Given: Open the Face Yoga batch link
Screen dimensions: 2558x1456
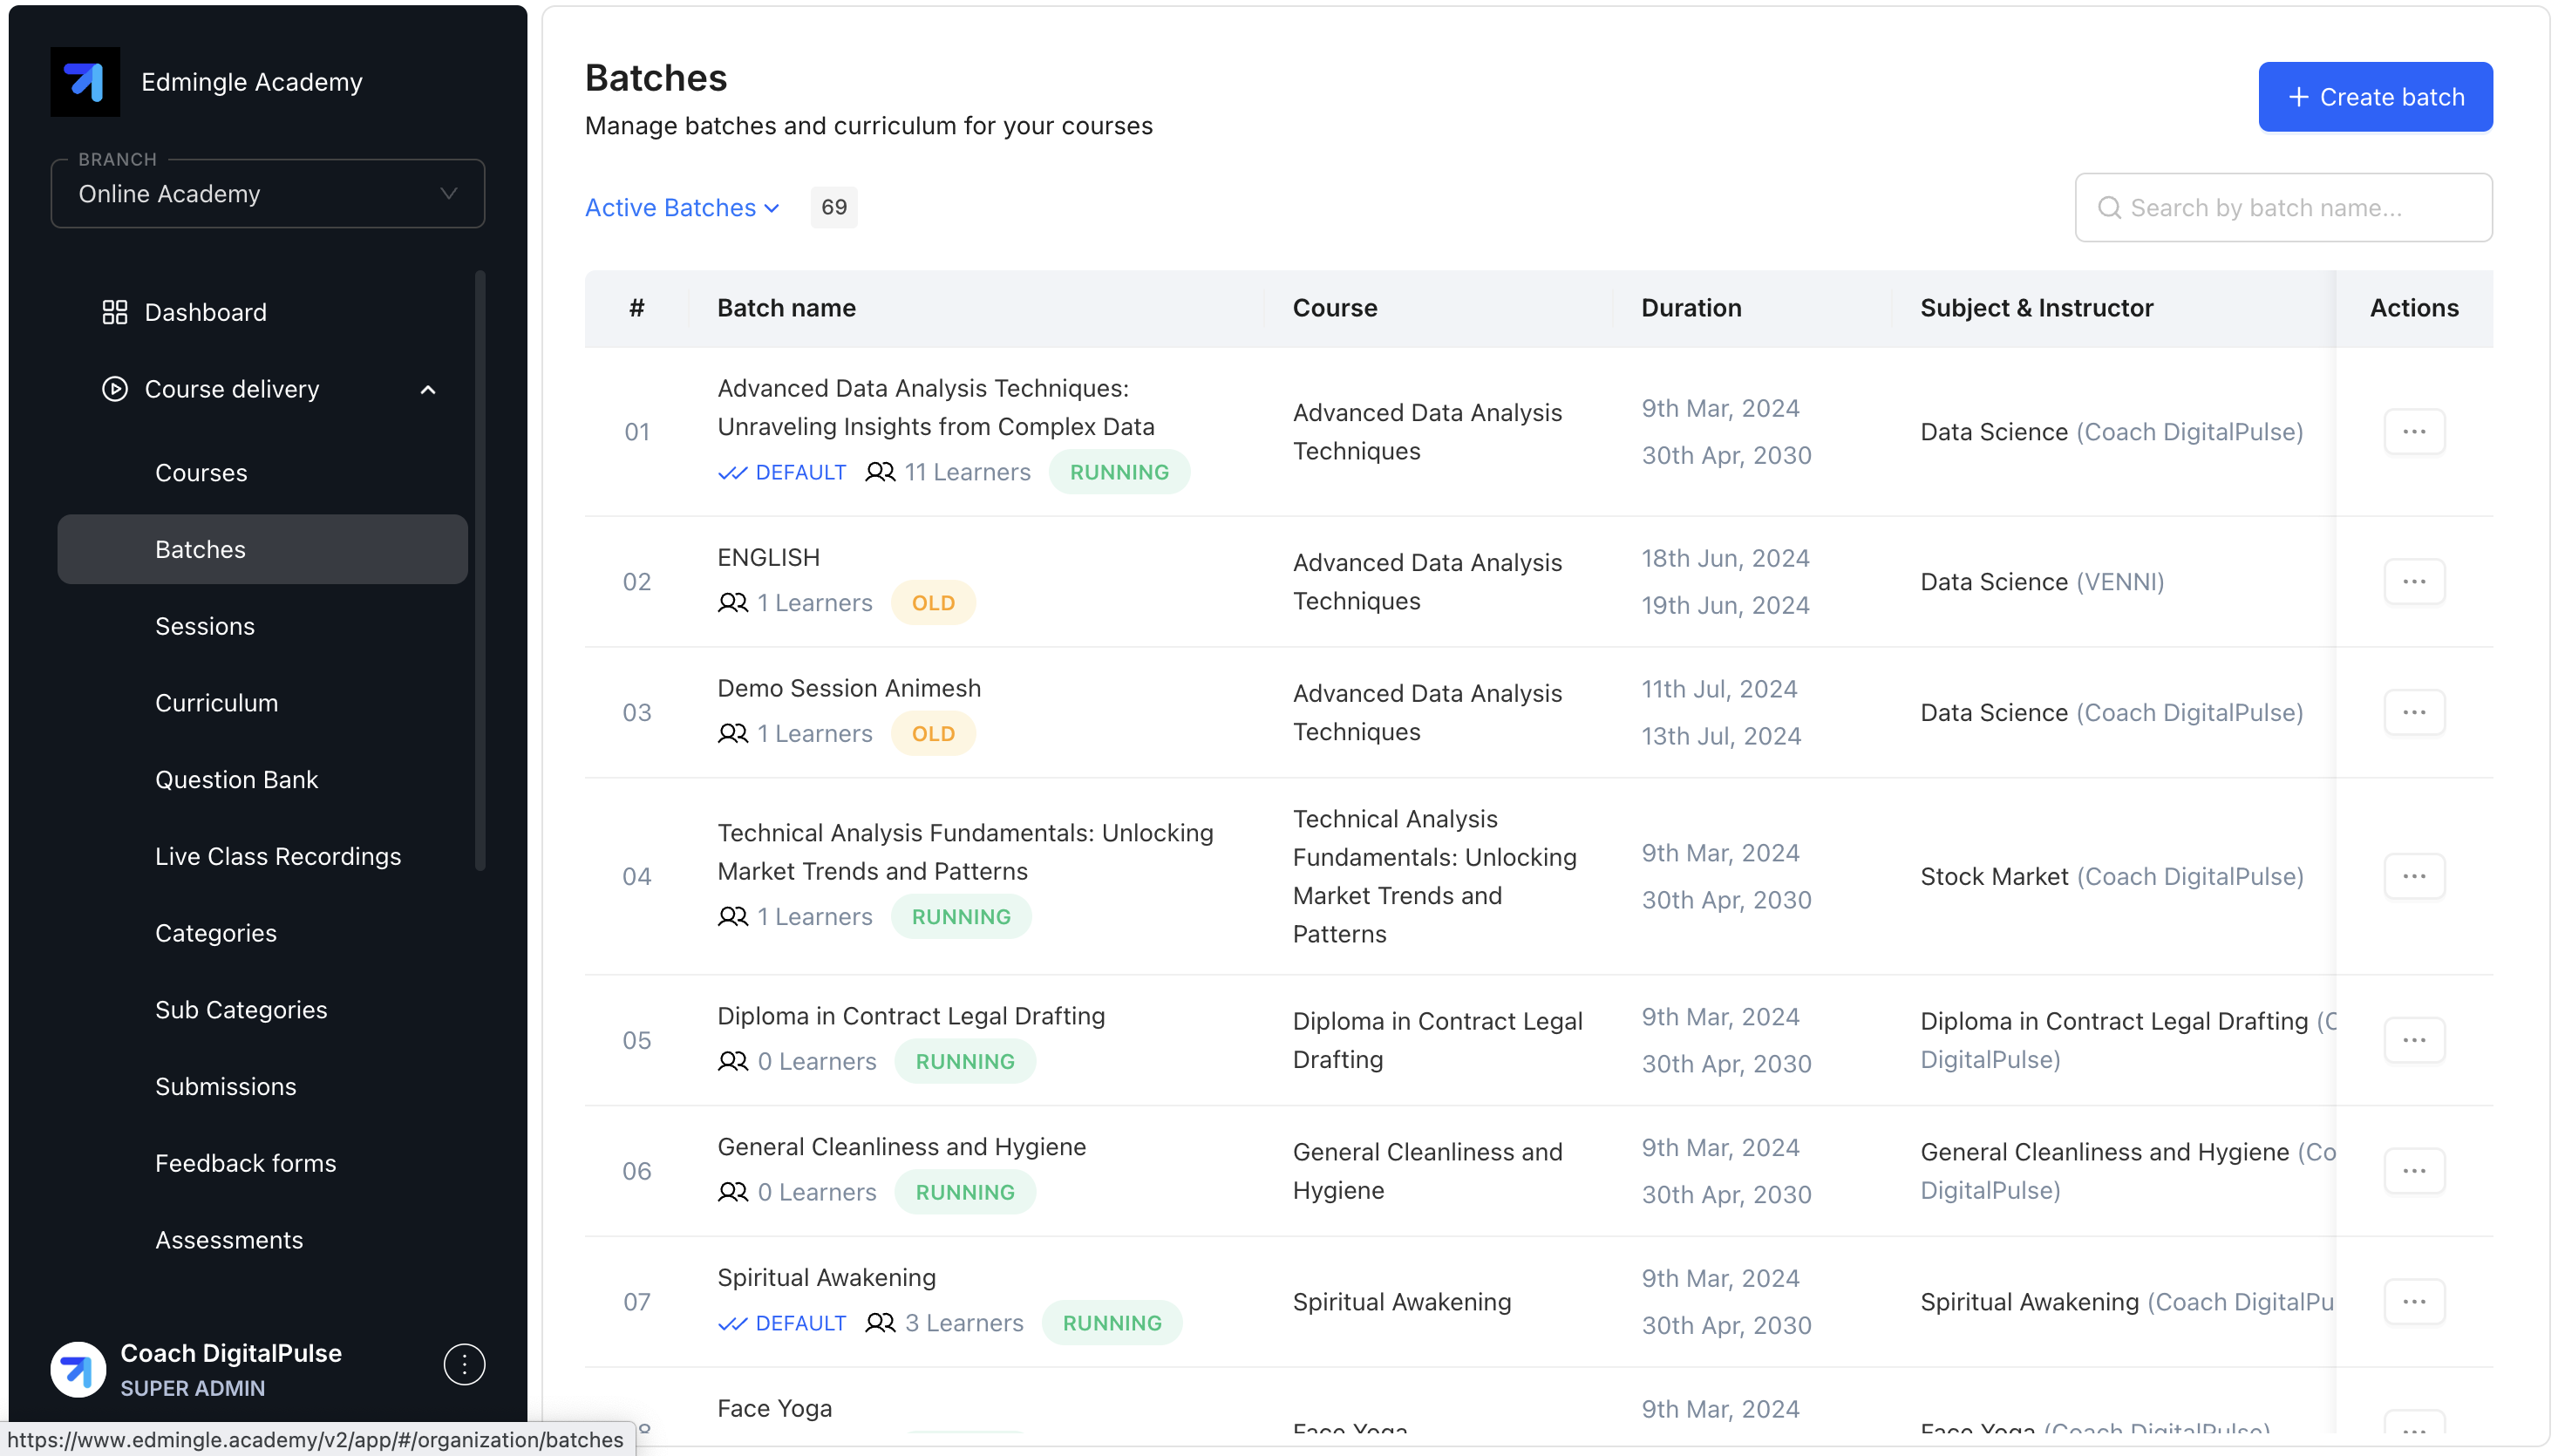Looking at the screenshot, I should 774,1408.
